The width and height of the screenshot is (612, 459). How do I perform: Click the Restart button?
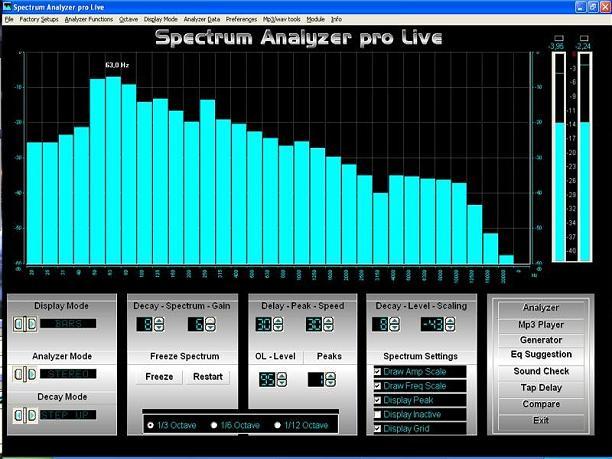(x=208, y=377)
